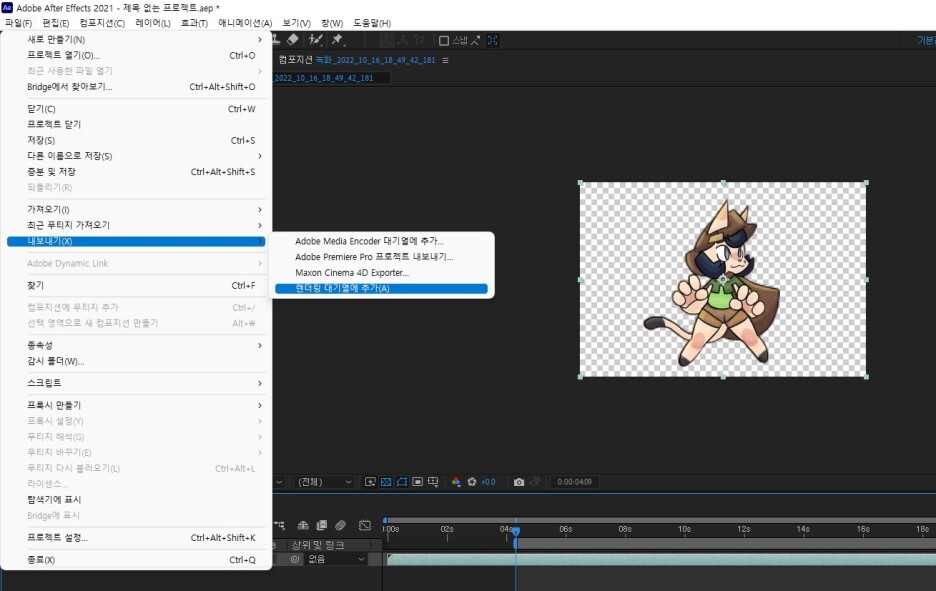Click the snap collapsed-layers option icon
Viewport: 936px width, 591px height.
475,40
